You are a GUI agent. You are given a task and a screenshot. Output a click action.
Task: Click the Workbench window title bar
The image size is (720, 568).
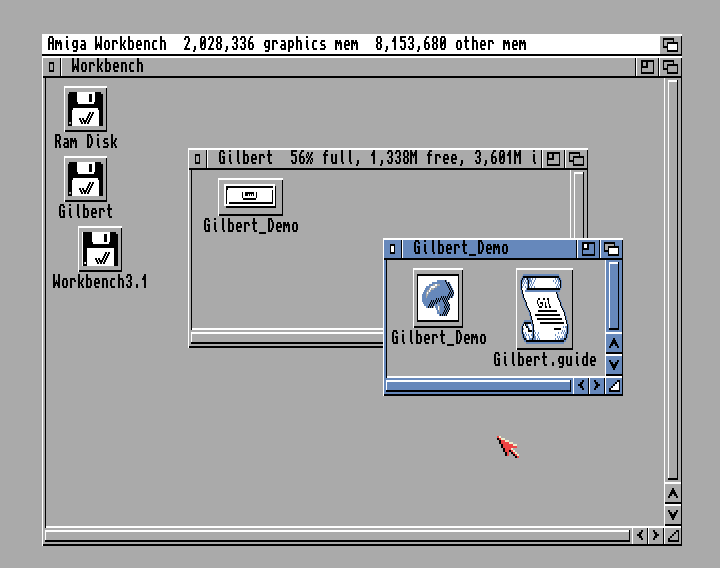click(347, 67)
